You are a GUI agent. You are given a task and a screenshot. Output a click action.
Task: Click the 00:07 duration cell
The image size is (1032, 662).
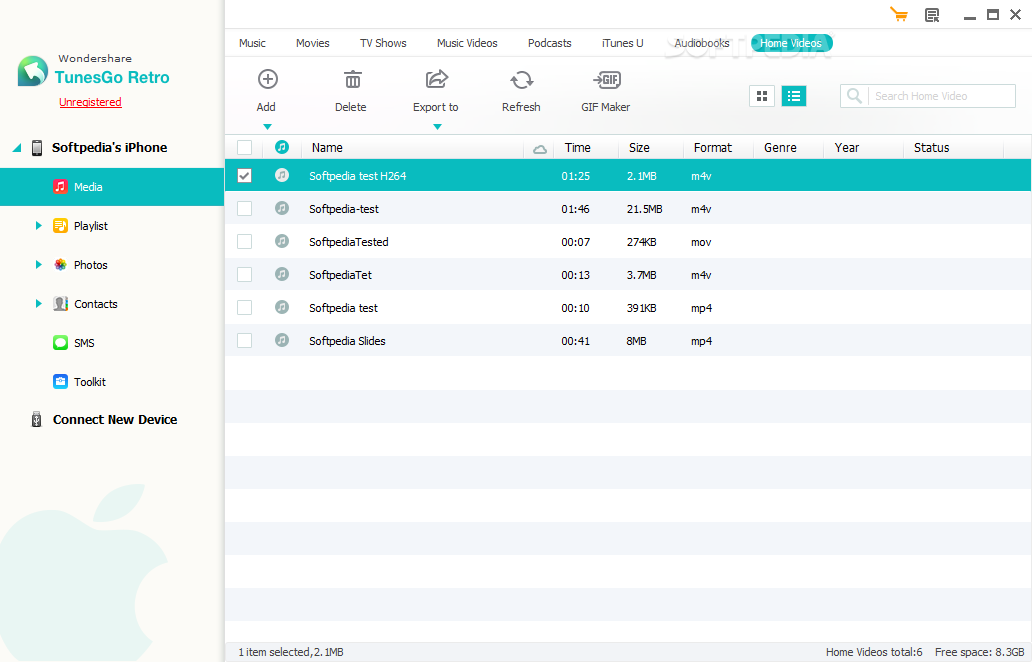(x=575, y=242)
